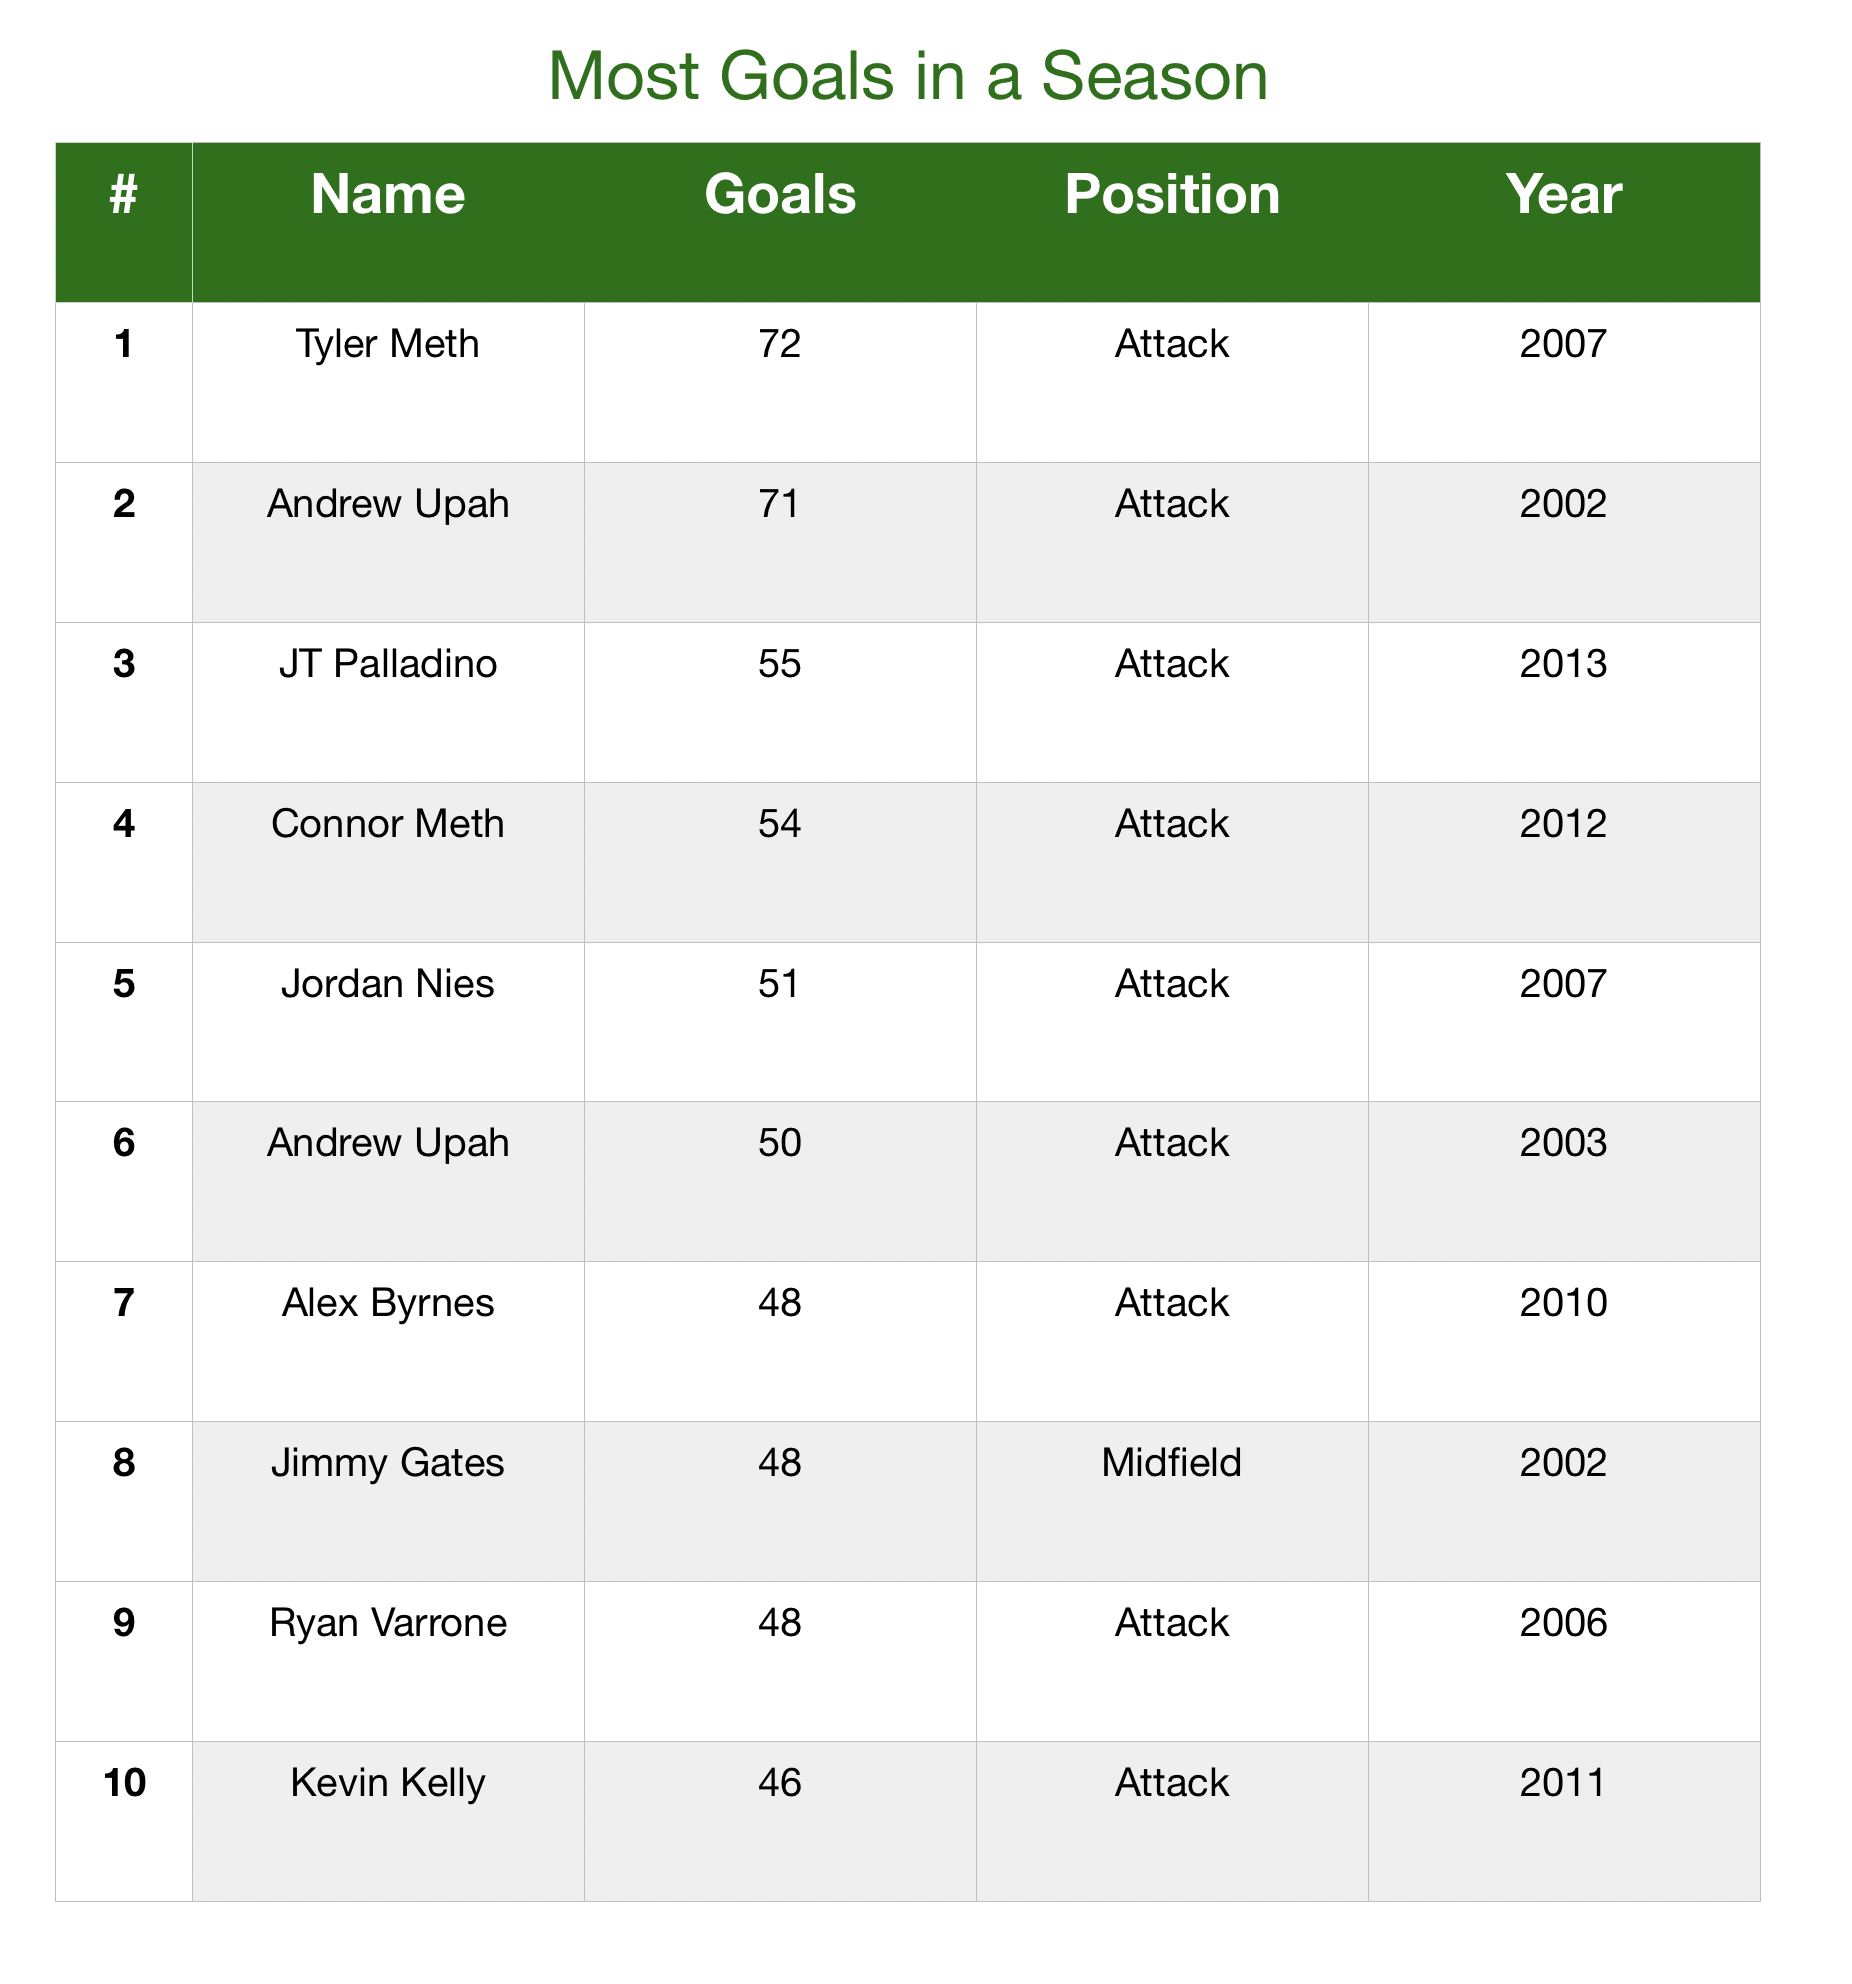Image resolution: width=1852 pixels, height=1984 pixels.
Task: Select the Kevin Kelly name cell
Action: click(388, 1821)
